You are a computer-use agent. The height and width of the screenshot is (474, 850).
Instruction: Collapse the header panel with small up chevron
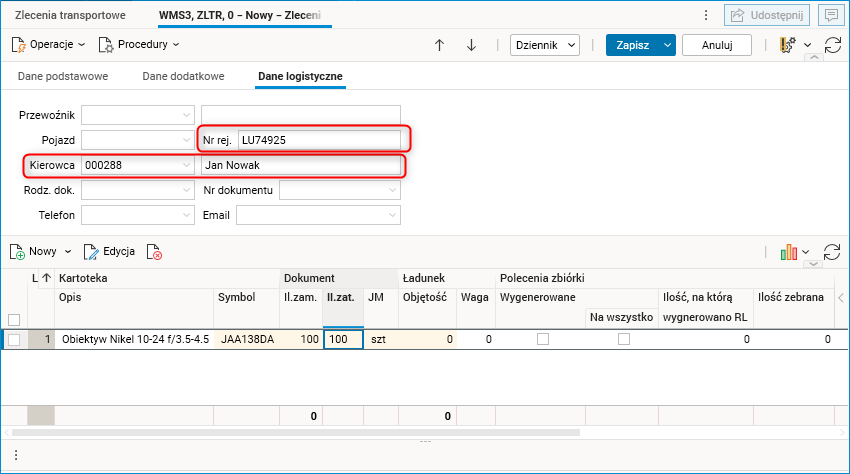(814, 57)
